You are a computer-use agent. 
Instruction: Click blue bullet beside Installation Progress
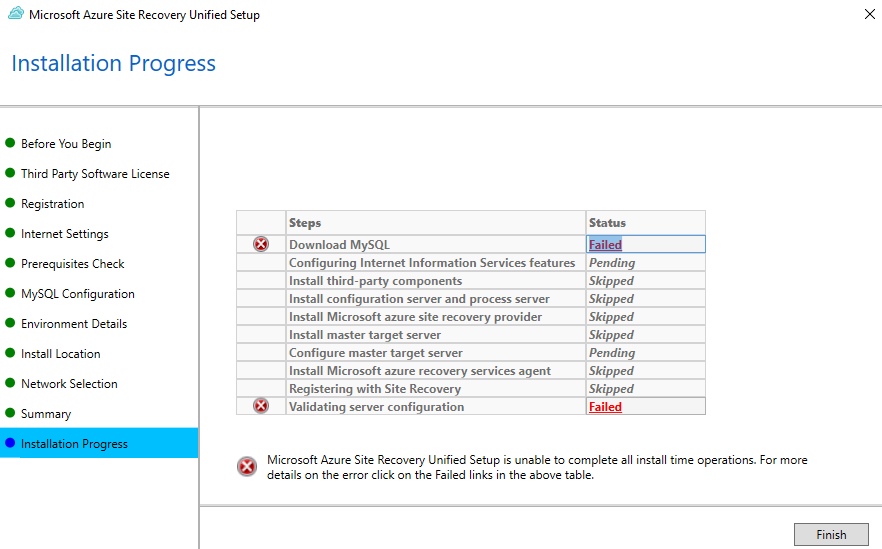click(x=10, y=443)
